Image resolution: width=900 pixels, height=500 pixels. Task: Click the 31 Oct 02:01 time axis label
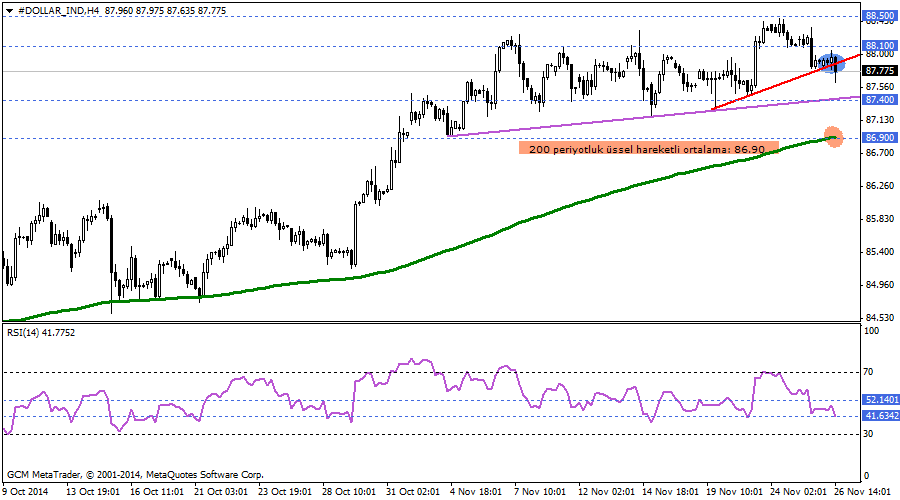[413, 491]
